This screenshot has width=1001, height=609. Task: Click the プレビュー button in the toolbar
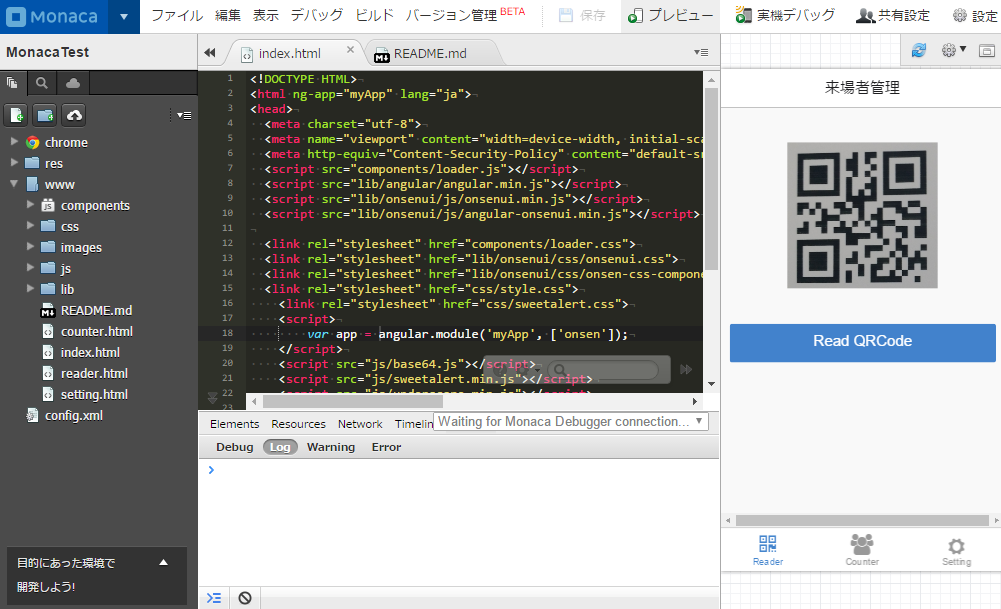(671, 16)
